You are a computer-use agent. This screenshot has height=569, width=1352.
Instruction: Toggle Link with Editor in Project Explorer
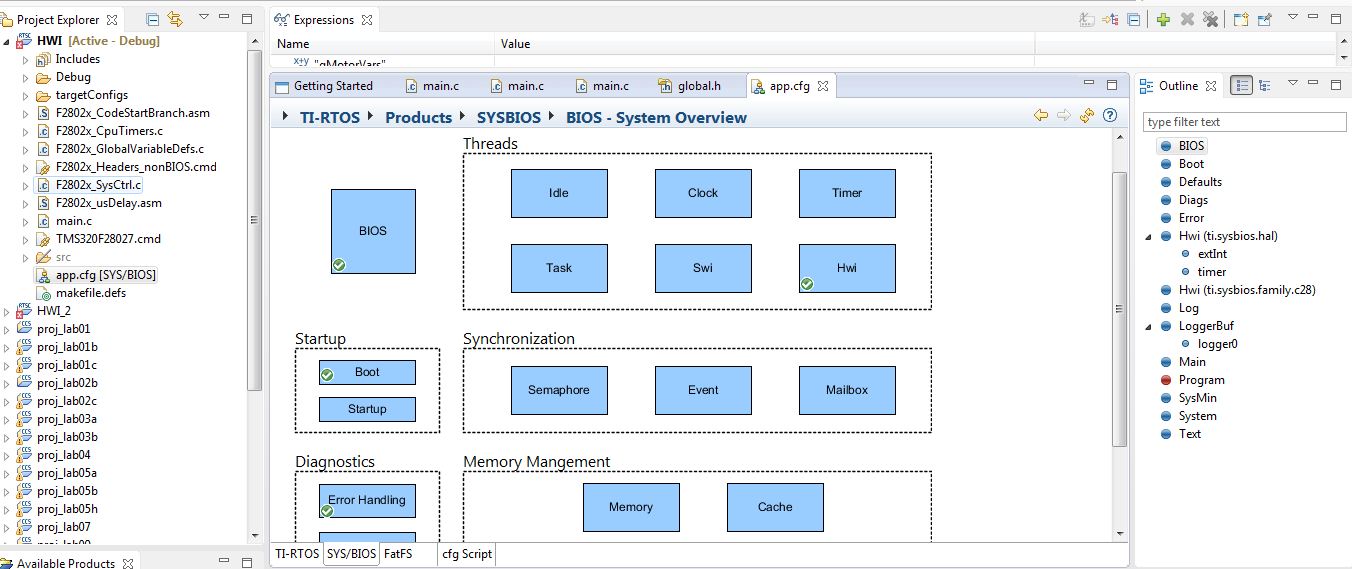click(x=176, y=19)
